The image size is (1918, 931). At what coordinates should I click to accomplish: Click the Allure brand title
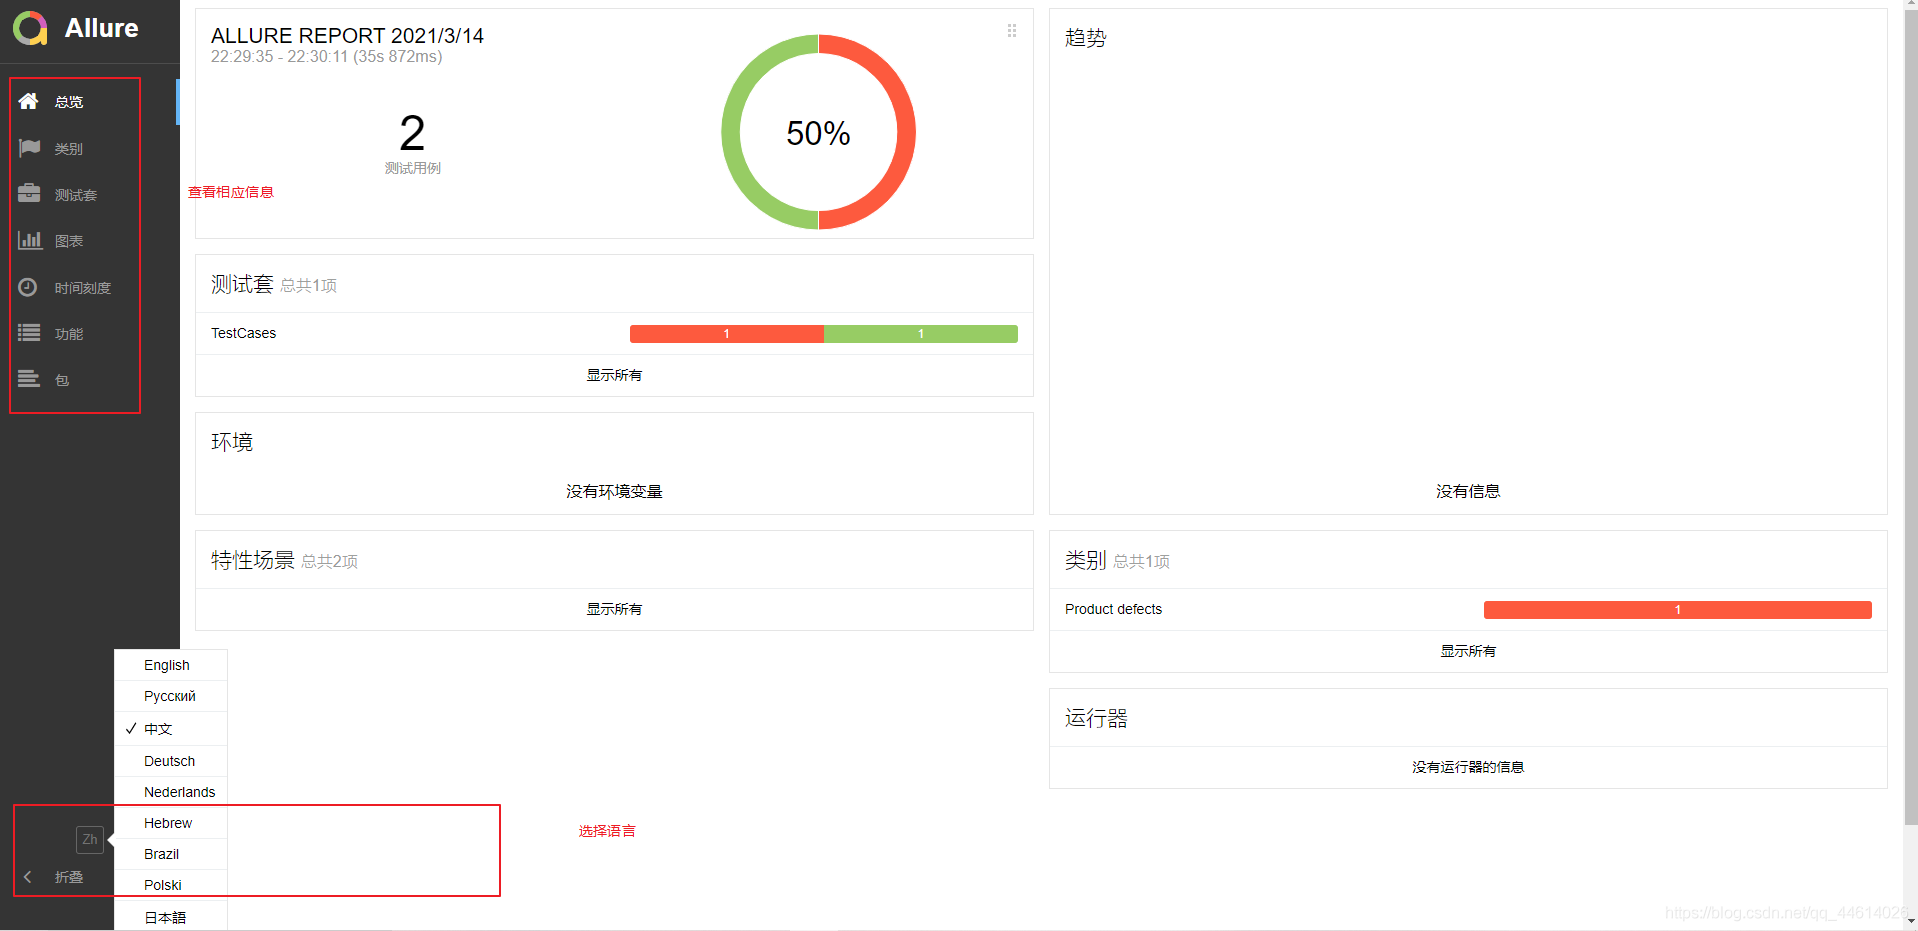pos(102,28)
